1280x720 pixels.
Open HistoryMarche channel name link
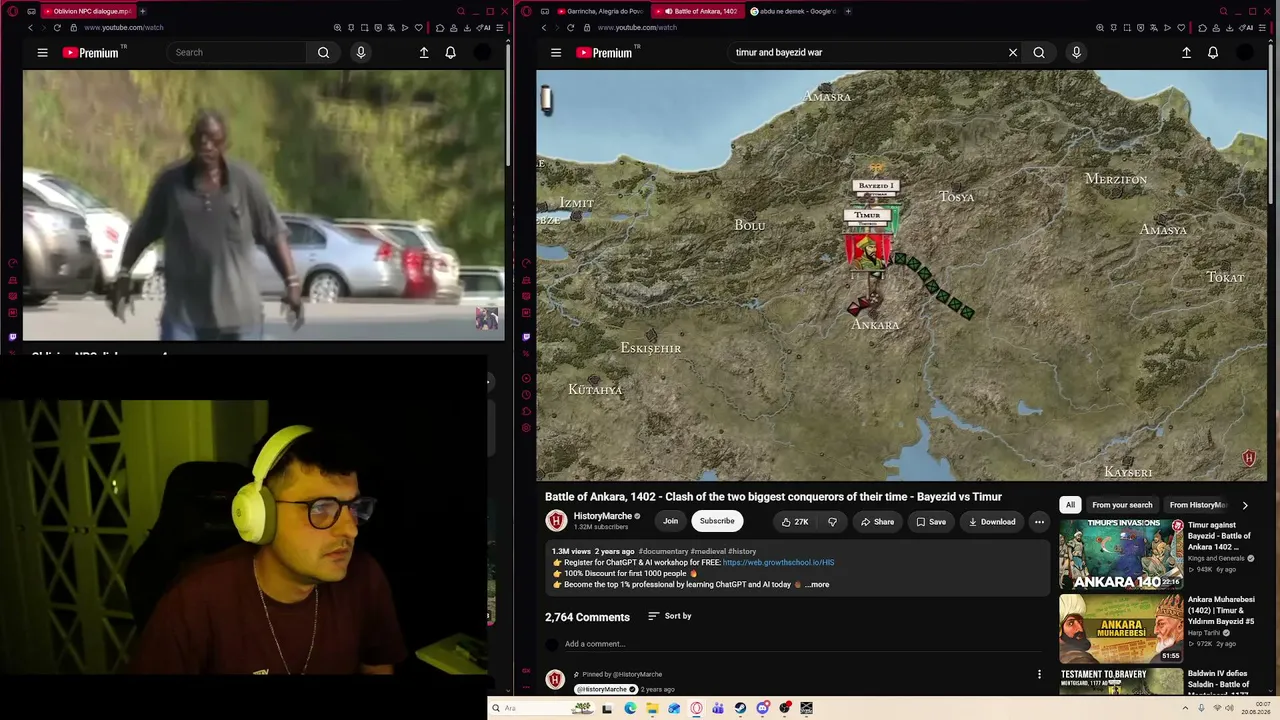(x=603, y=516)
